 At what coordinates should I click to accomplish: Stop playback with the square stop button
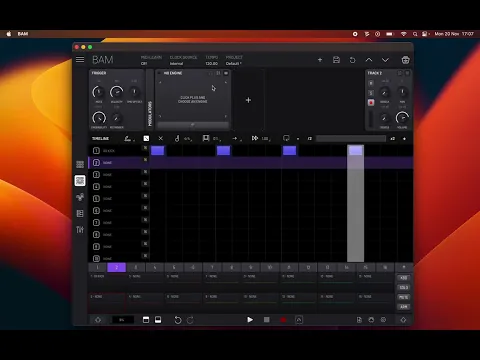click(267, 320)
